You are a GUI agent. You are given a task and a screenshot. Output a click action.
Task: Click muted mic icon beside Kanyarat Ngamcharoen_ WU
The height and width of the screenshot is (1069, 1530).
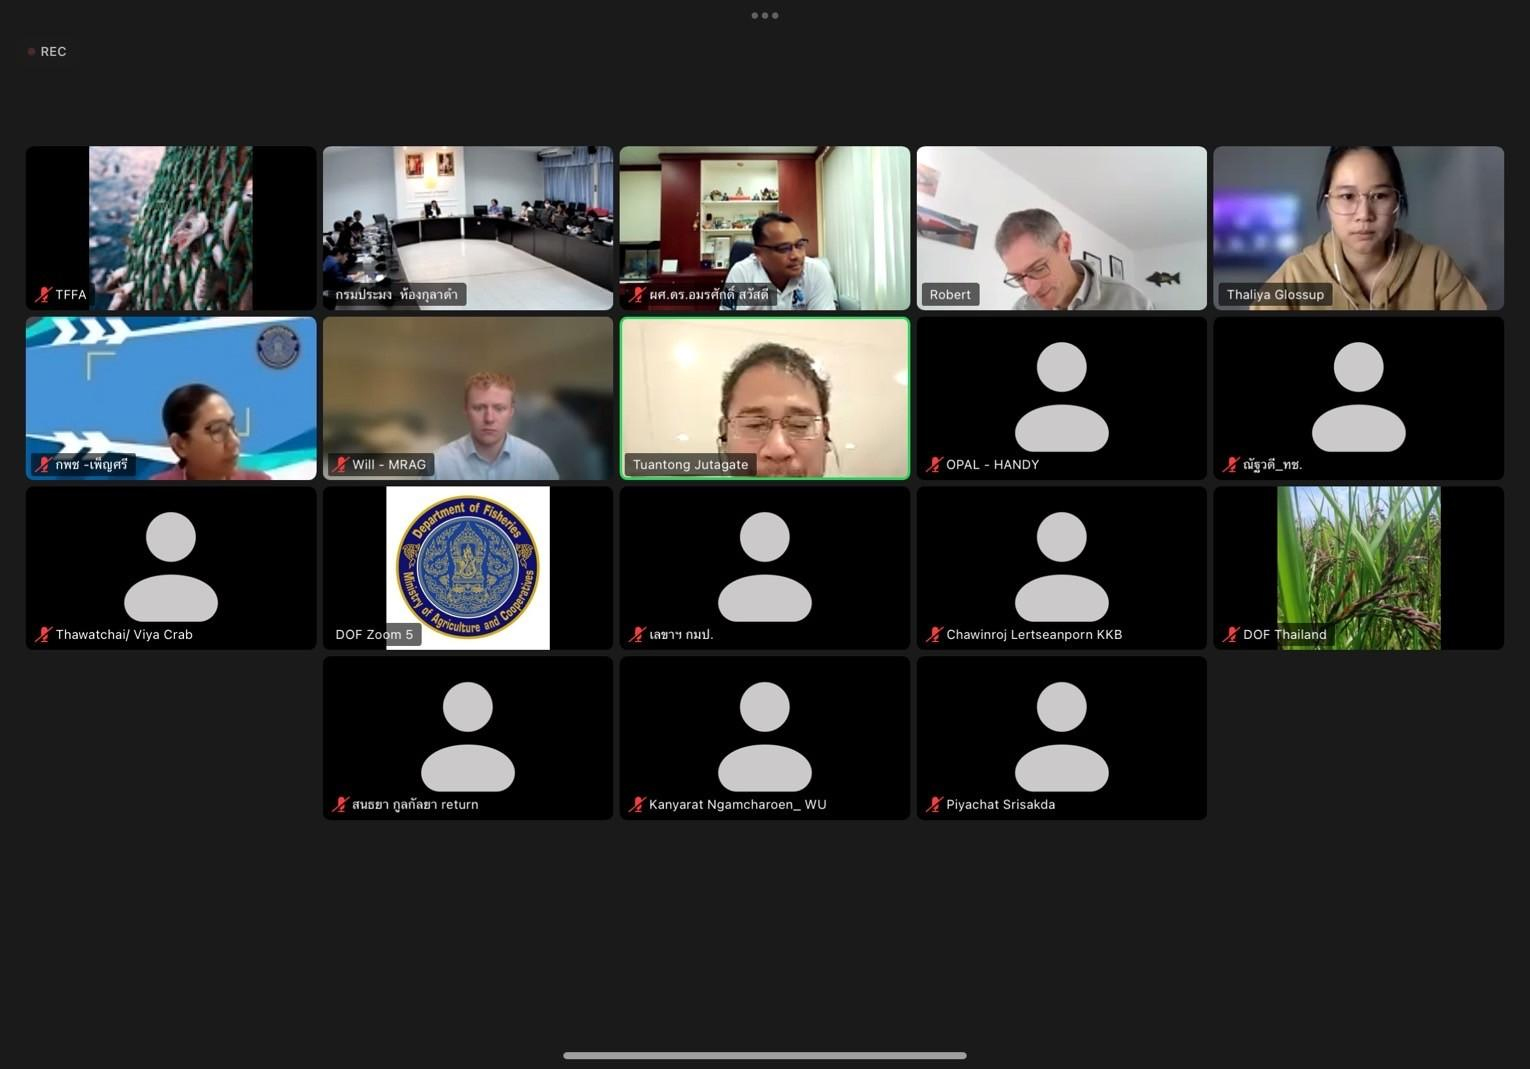click(637, 804)
